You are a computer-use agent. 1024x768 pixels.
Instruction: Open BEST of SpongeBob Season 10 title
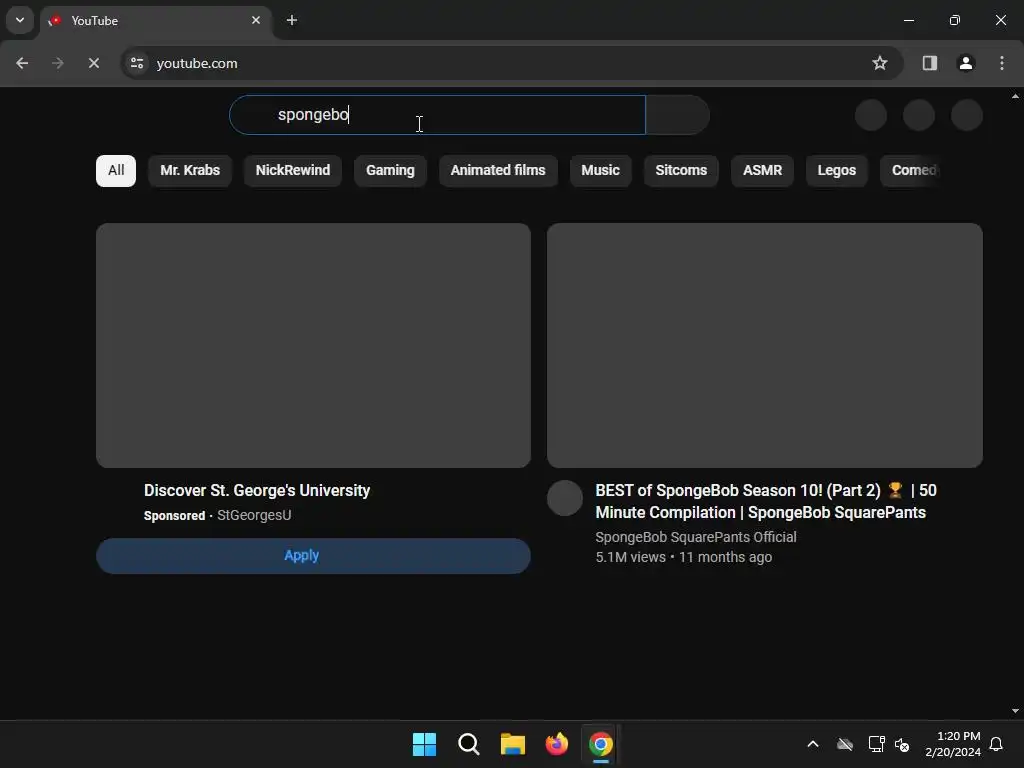[766, 502]
